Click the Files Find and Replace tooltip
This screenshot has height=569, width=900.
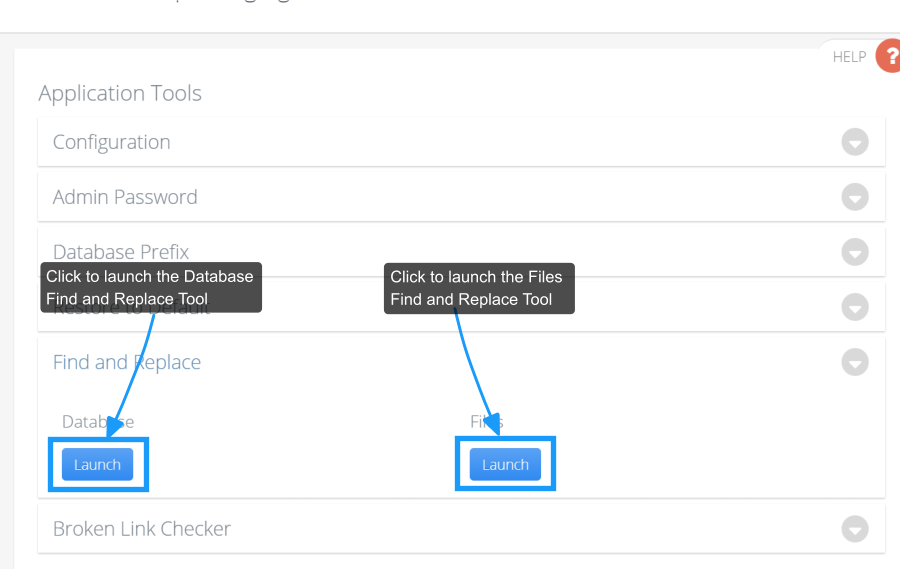pyautogui.click(x=479, y=288)
